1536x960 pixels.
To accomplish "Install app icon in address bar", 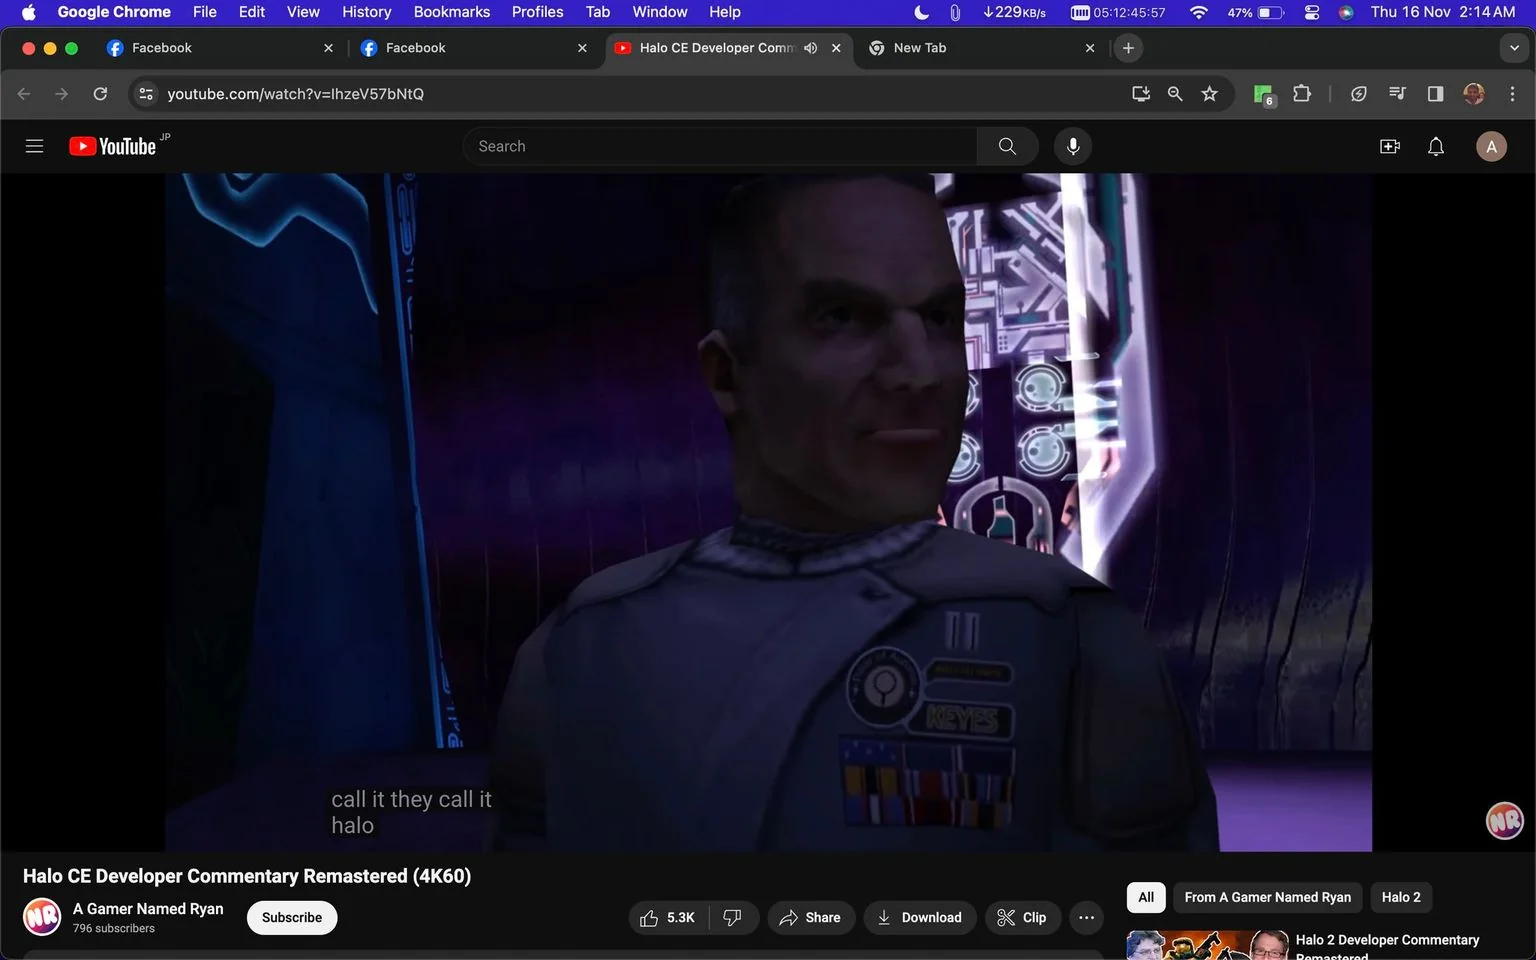I will (x=1140, y=94).
